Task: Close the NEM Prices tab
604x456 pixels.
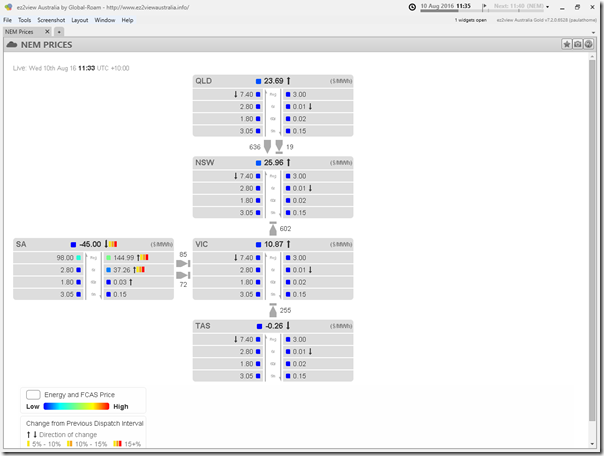Action: click(47, 32)
